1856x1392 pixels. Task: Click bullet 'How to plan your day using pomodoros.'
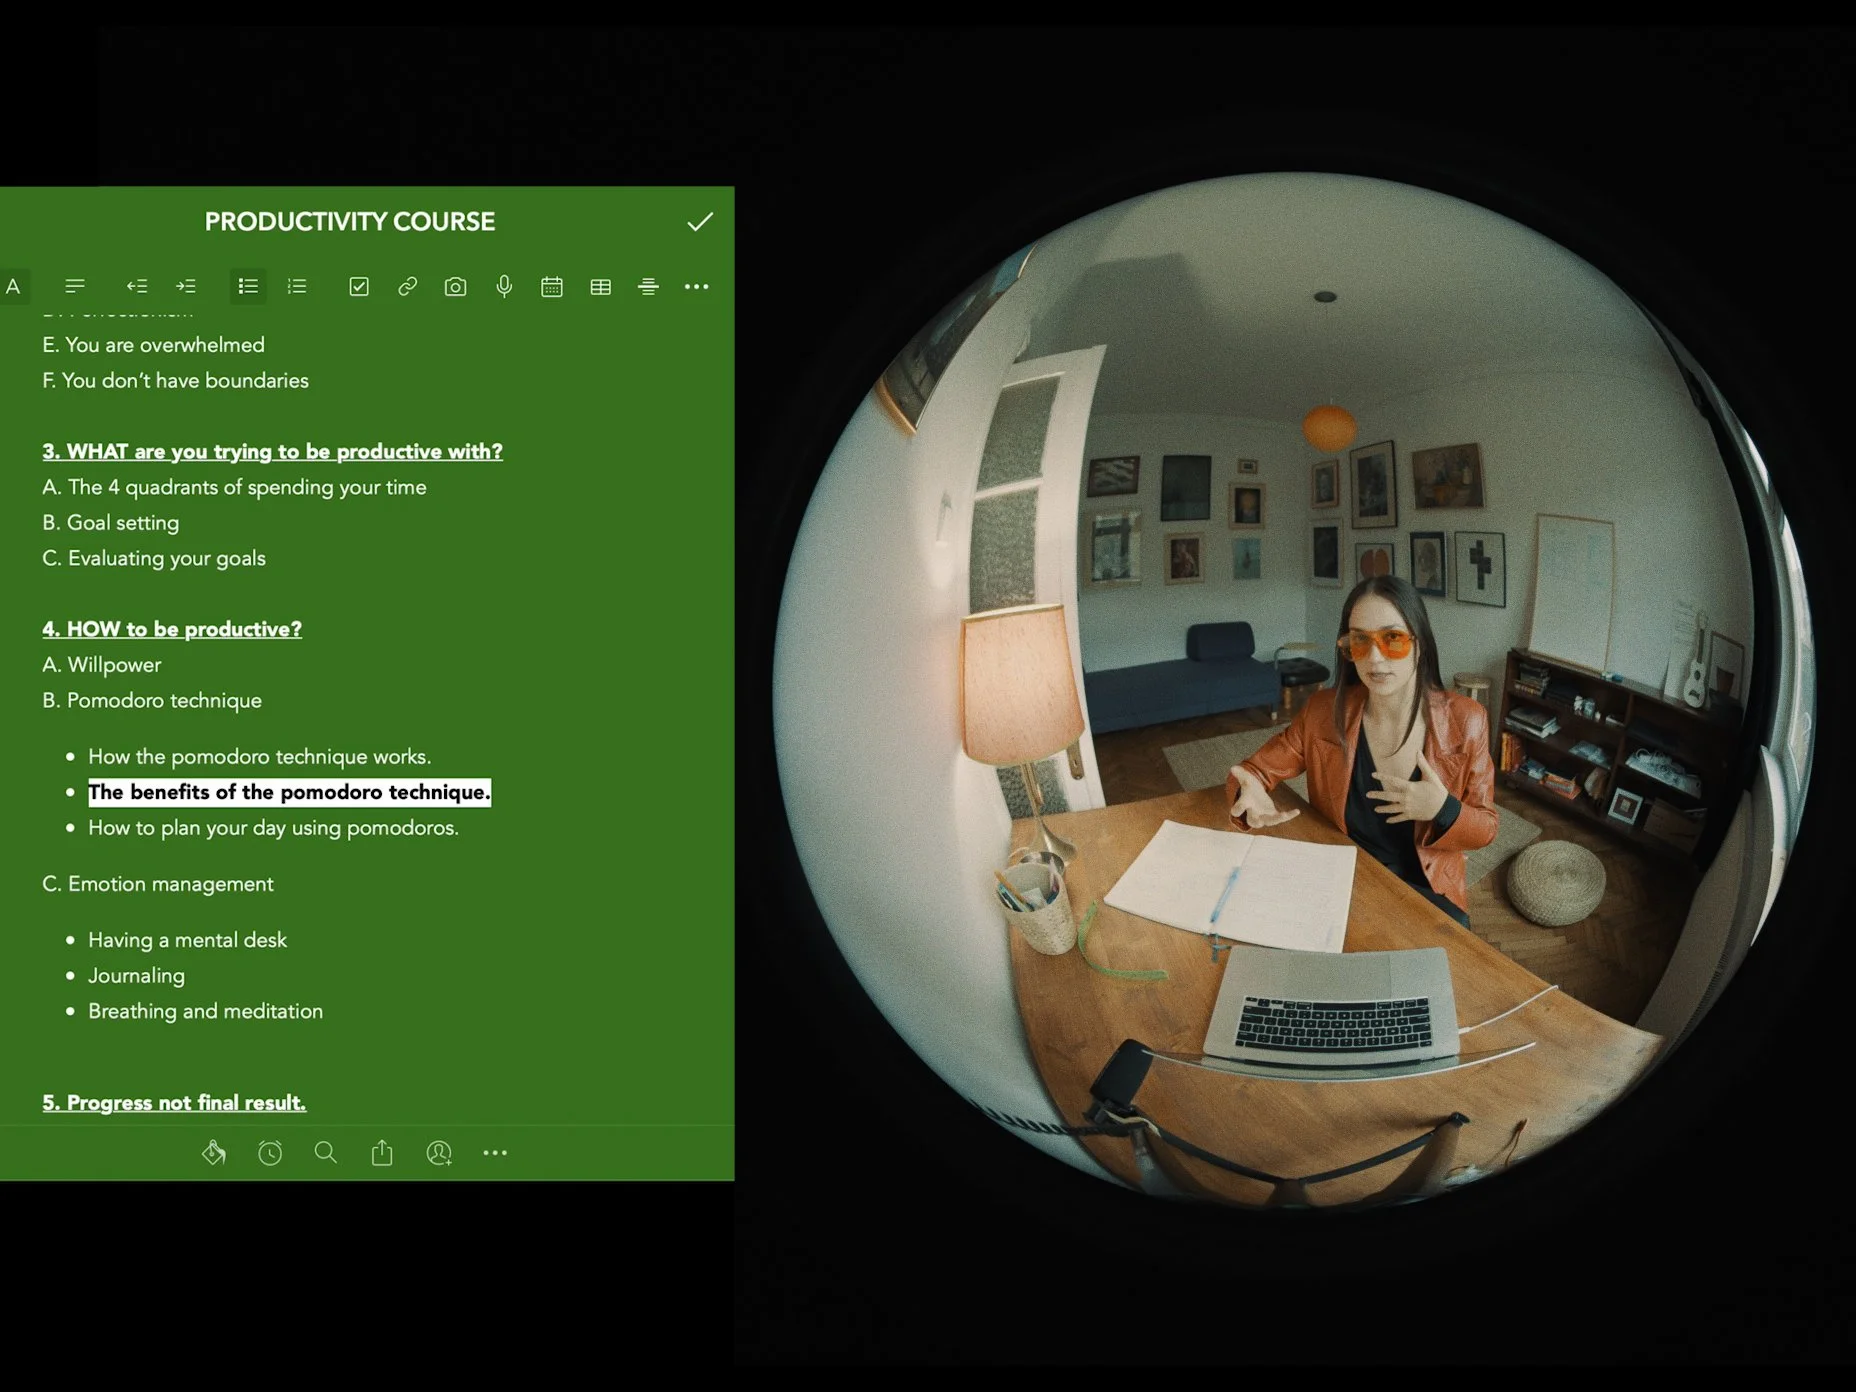click(273, 828)
